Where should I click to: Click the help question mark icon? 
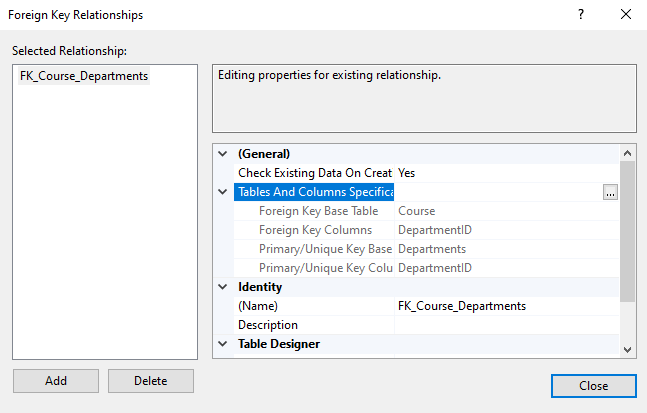[x=581, y=15]
